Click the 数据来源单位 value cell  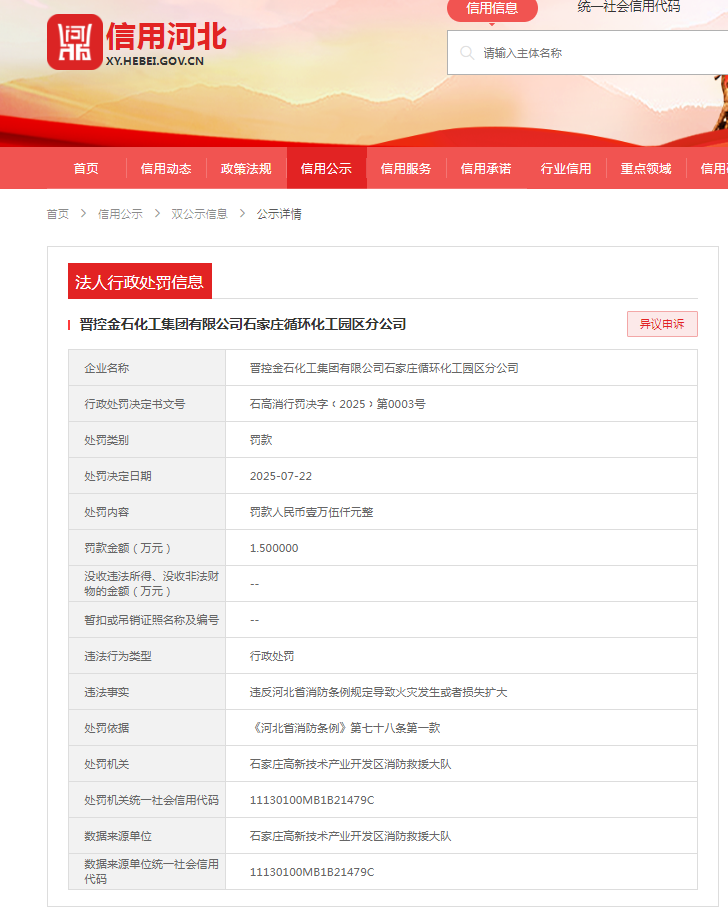tap(462, 836)
